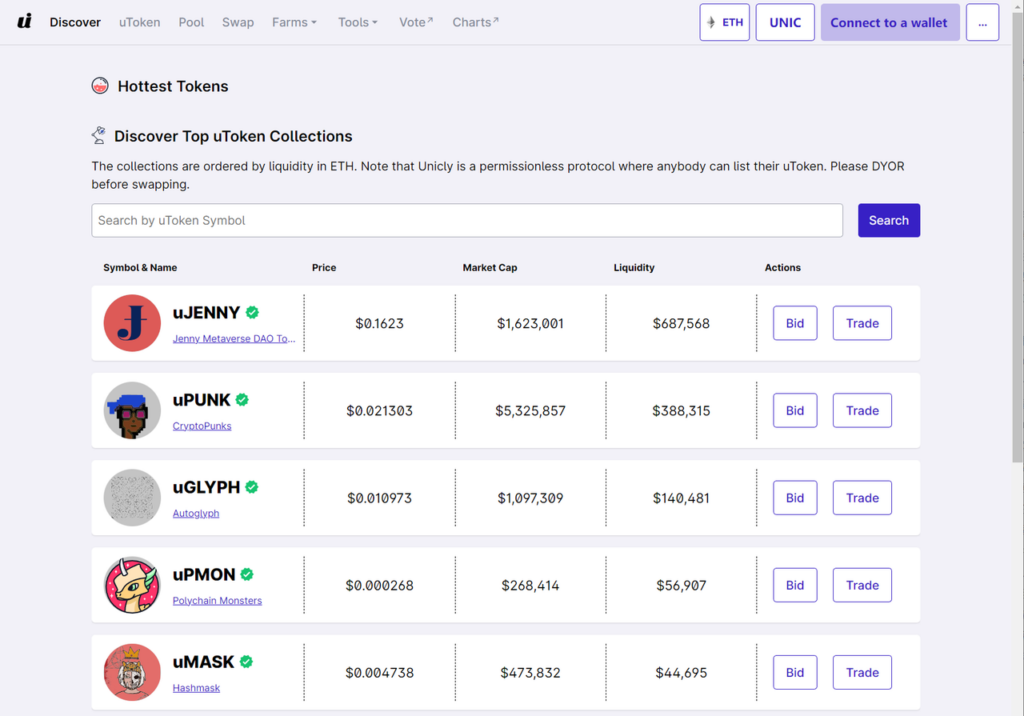This screenshot has height=716, width=1024.
Task: Open the three-dots more options menu
Action: (x=982, y=22)
